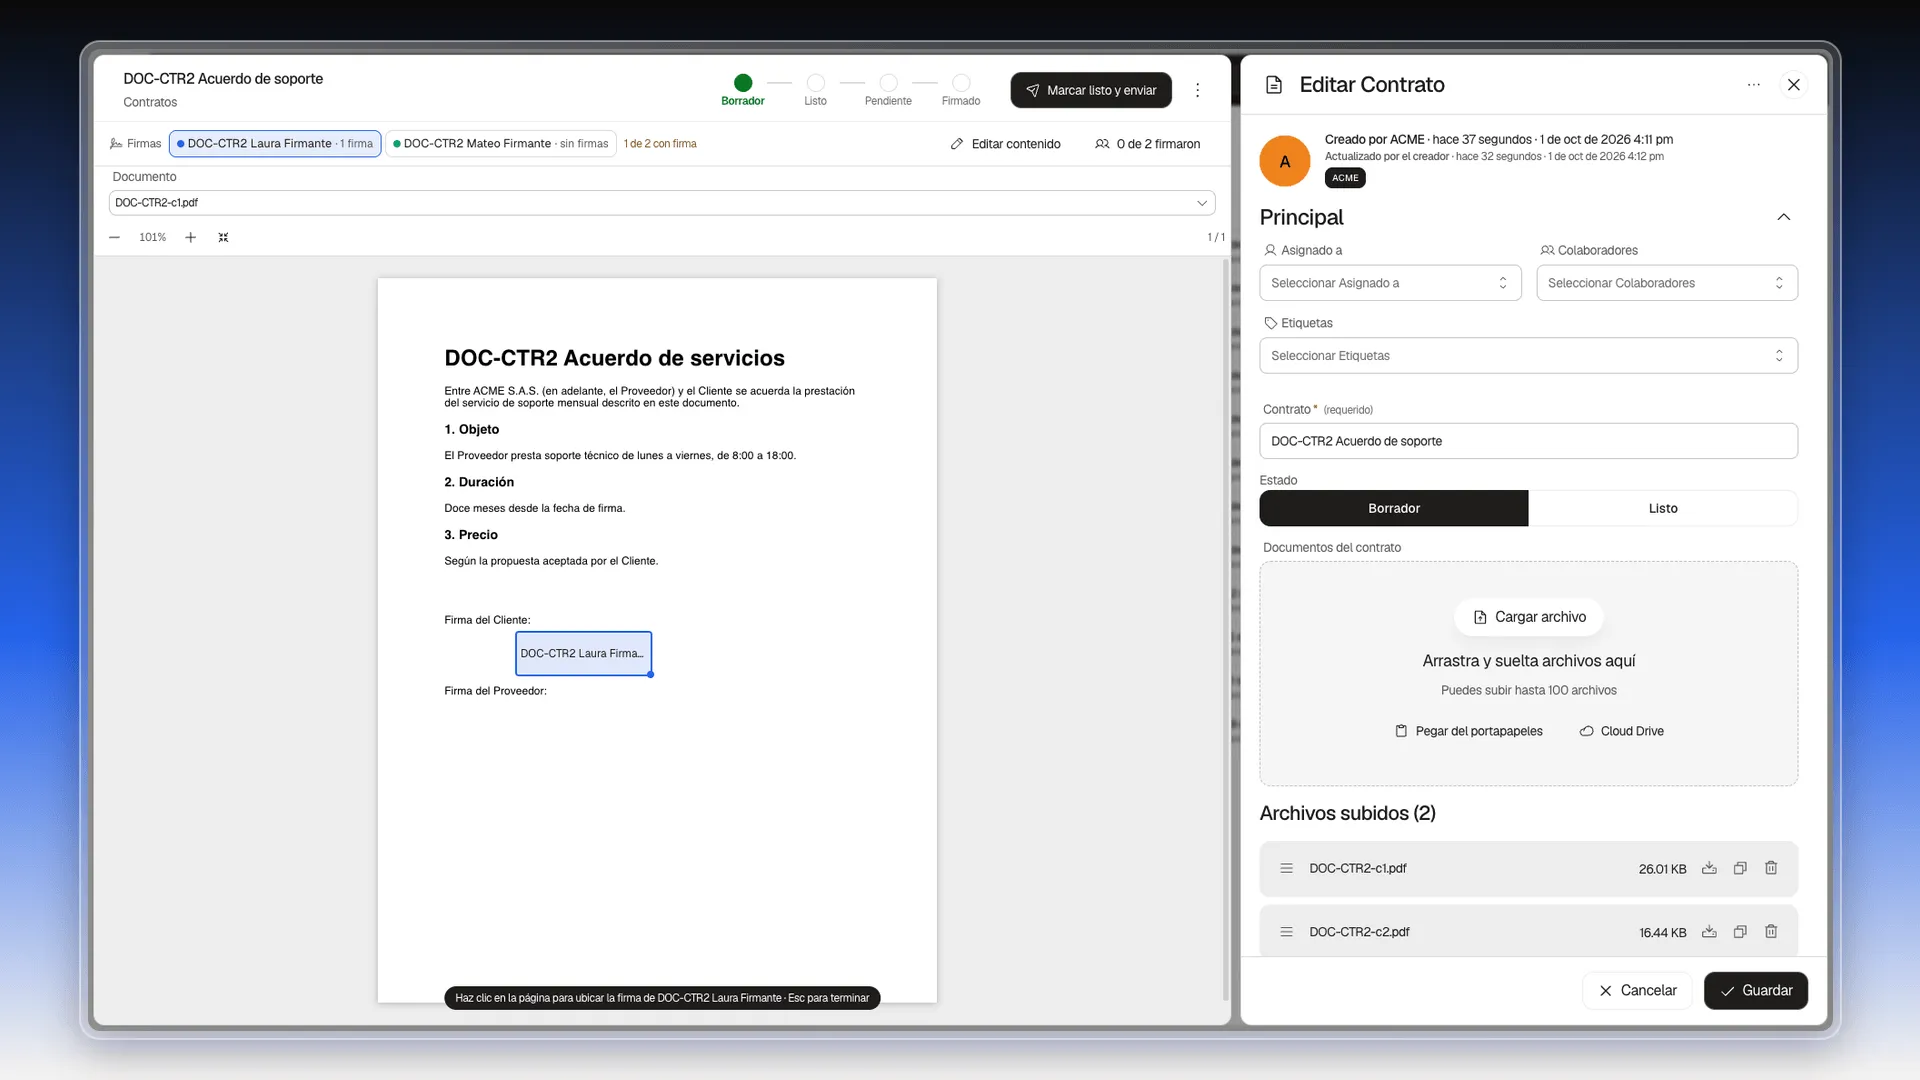Click the Contrato name input field

(1528, 441)
